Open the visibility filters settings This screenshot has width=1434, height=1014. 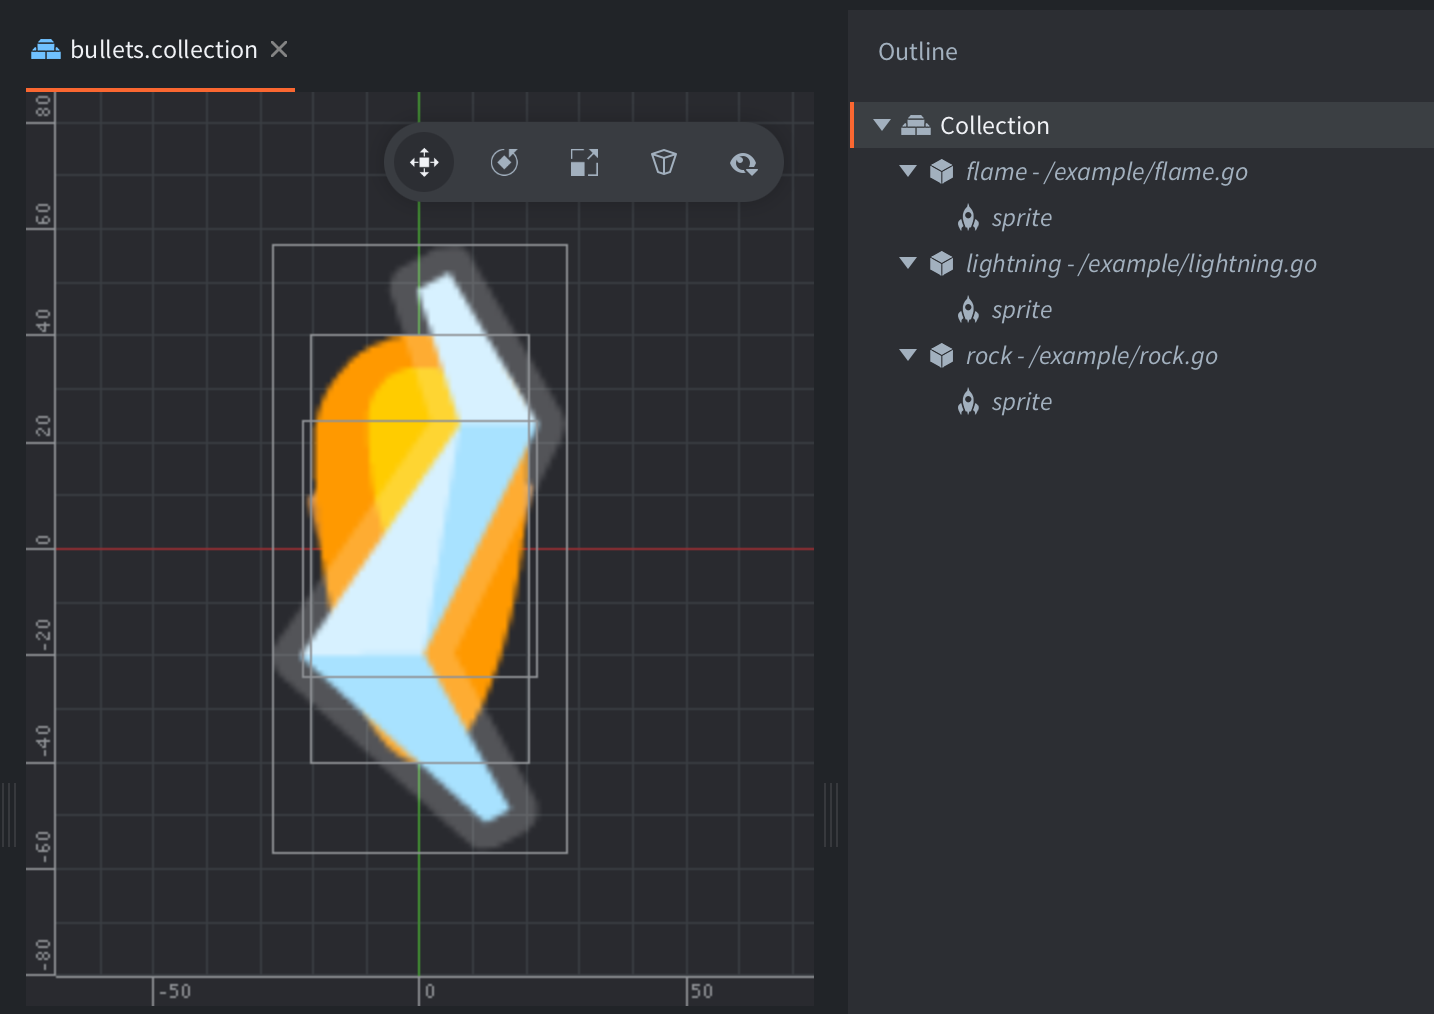(743, 163)
